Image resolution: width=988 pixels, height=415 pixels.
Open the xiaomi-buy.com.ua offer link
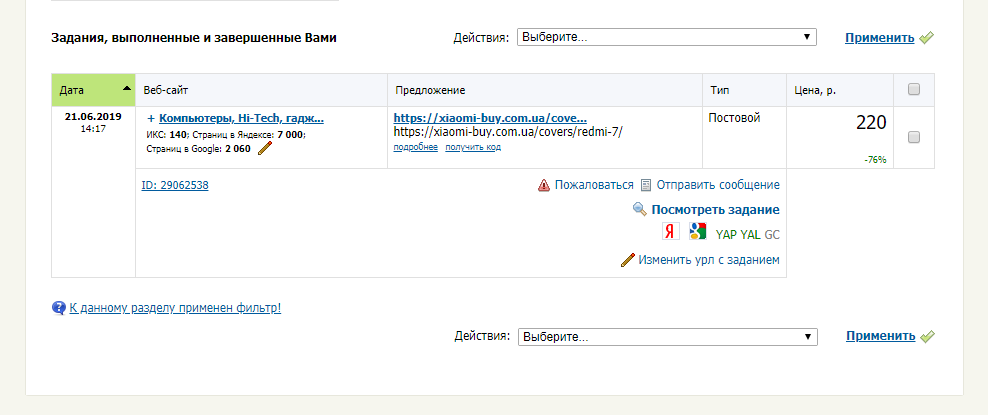click(x=490, y=118)
